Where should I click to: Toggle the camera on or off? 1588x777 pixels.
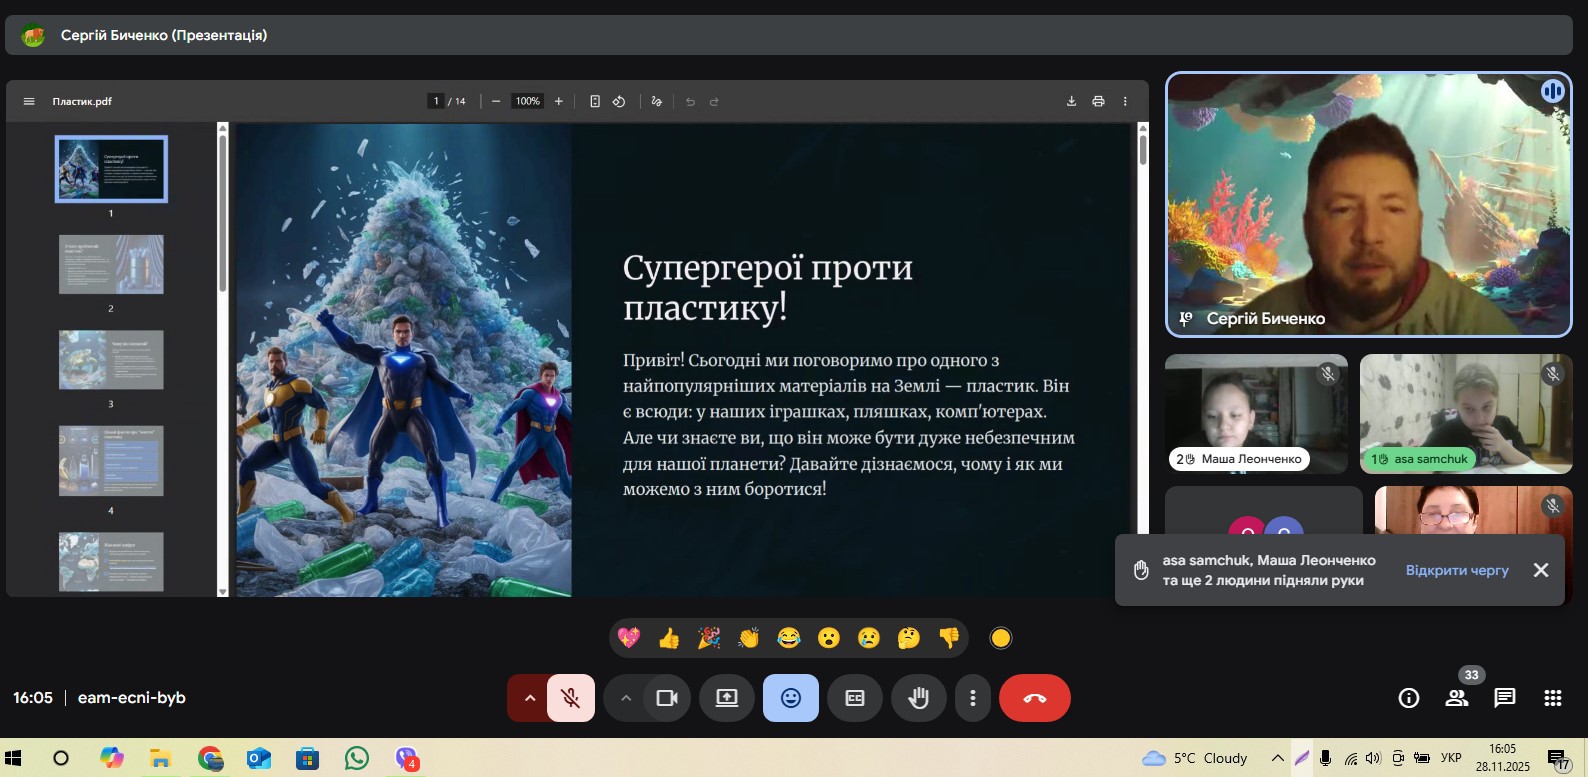pos(667,698)
